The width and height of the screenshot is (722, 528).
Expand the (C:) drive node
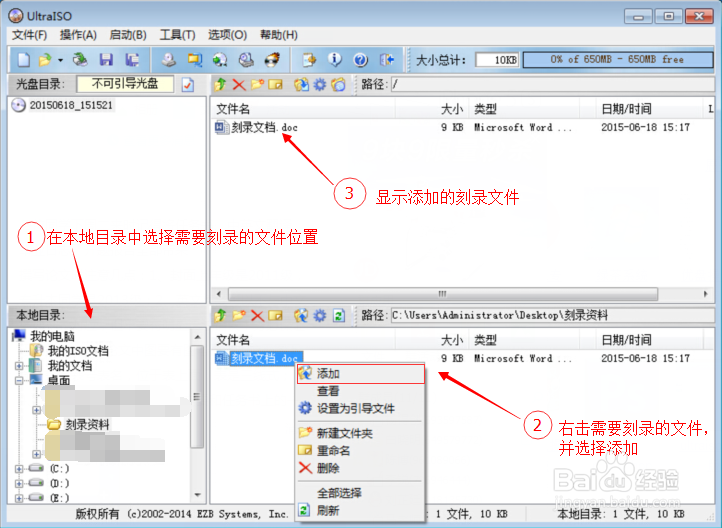coord(19,469)
